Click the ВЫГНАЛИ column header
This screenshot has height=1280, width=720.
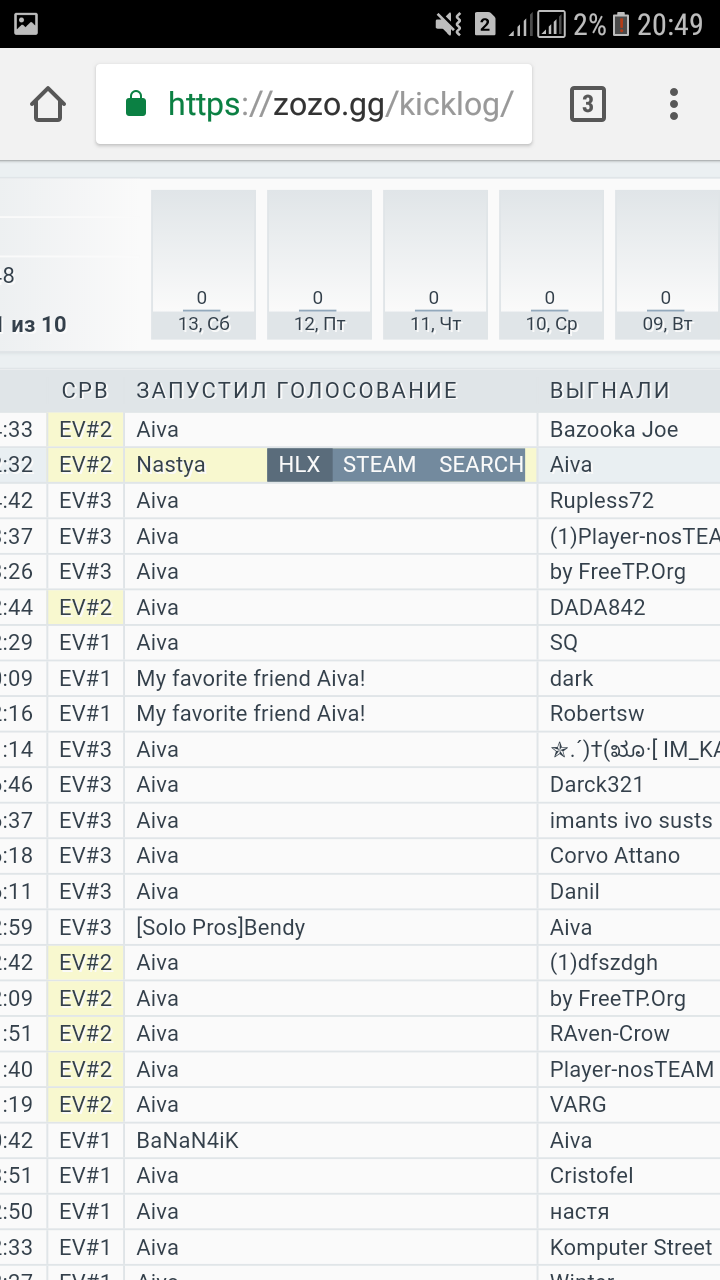(610, 391)
